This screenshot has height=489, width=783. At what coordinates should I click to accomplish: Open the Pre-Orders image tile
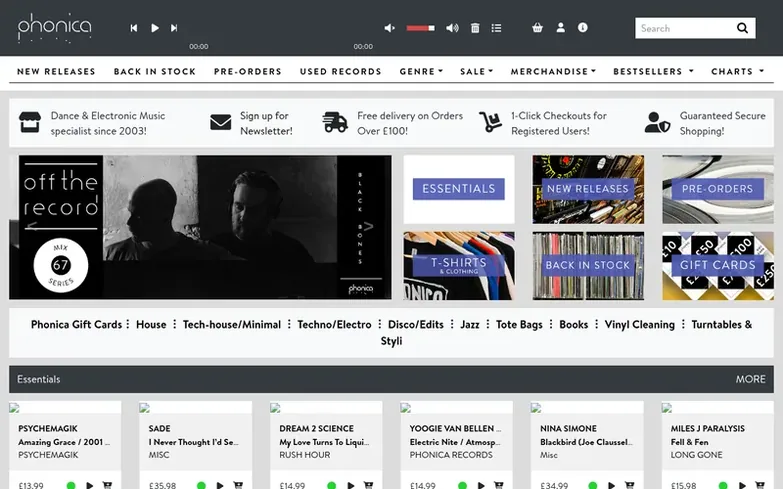718,189
